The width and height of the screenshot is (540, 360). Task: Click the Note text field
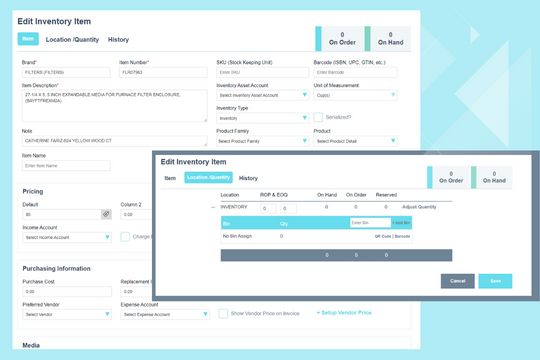click(x=114, y=141)
